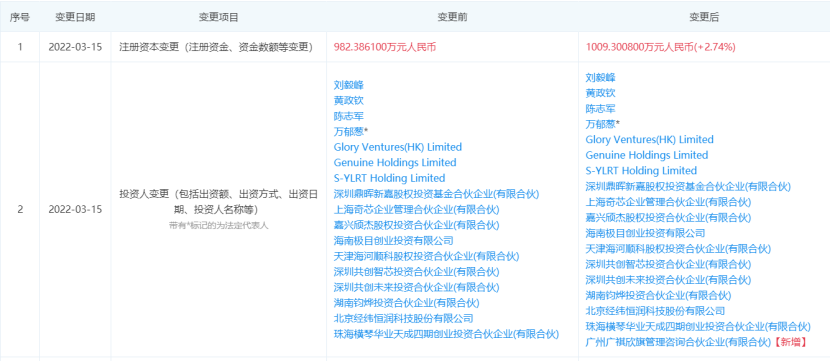Open 珠海横琴华业天成四期 link in 变更后
Image resolution: width=831 pixels, height=361 pixels.
tap(699, 327)
